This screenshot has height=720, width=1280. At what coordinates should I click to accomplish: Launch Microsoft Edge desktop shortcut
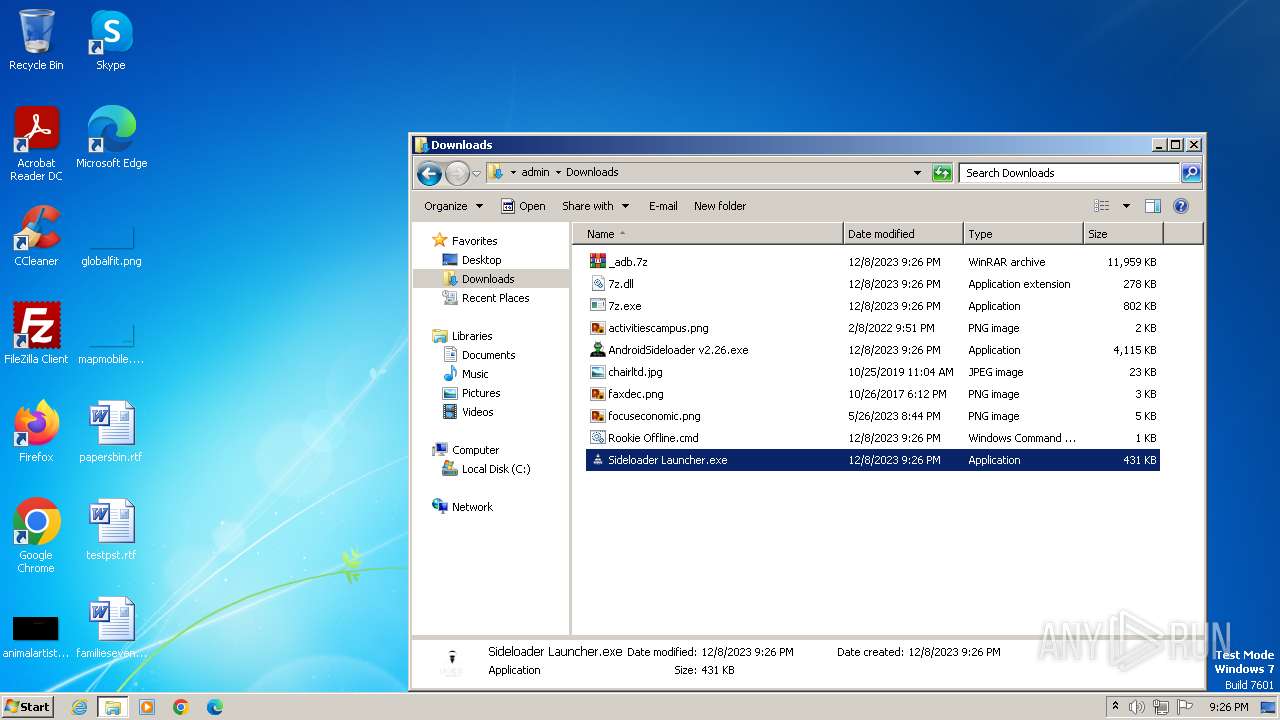pyautogui.click(x=111, y=138)
